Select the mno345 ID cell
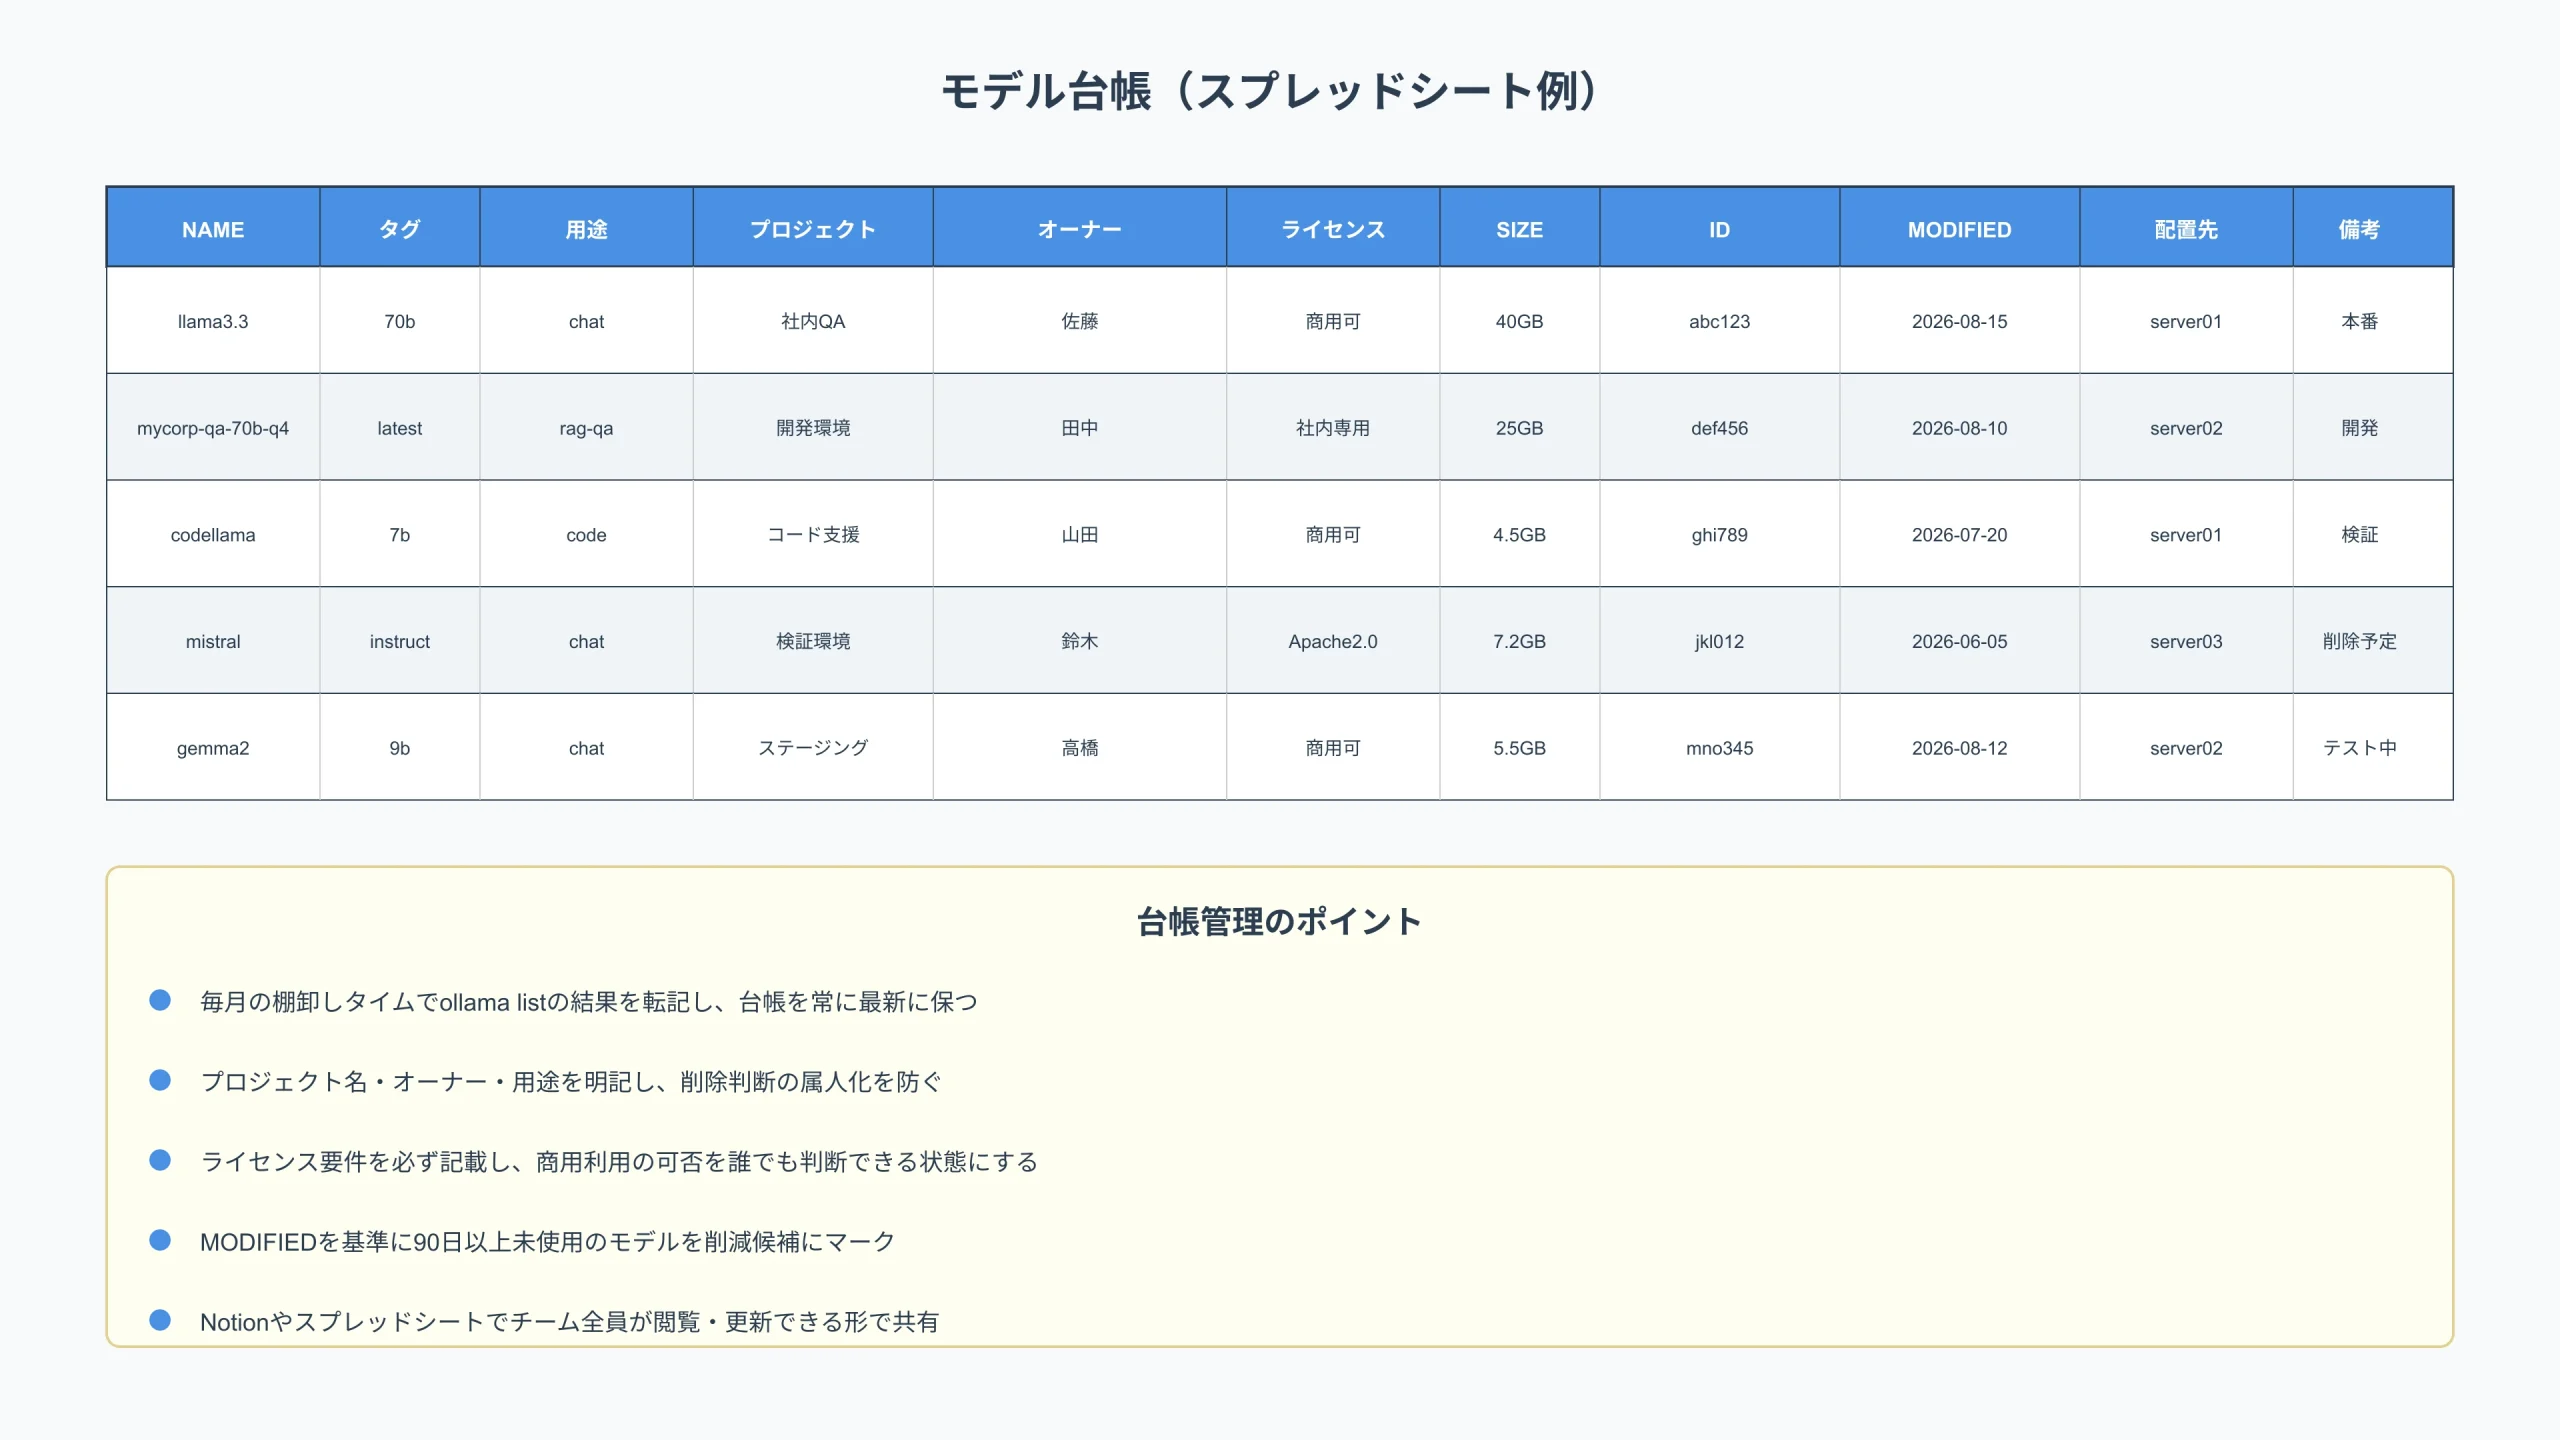Image resolution: width=2560 pixels, height=1440 pixels. click(1719, 748)
